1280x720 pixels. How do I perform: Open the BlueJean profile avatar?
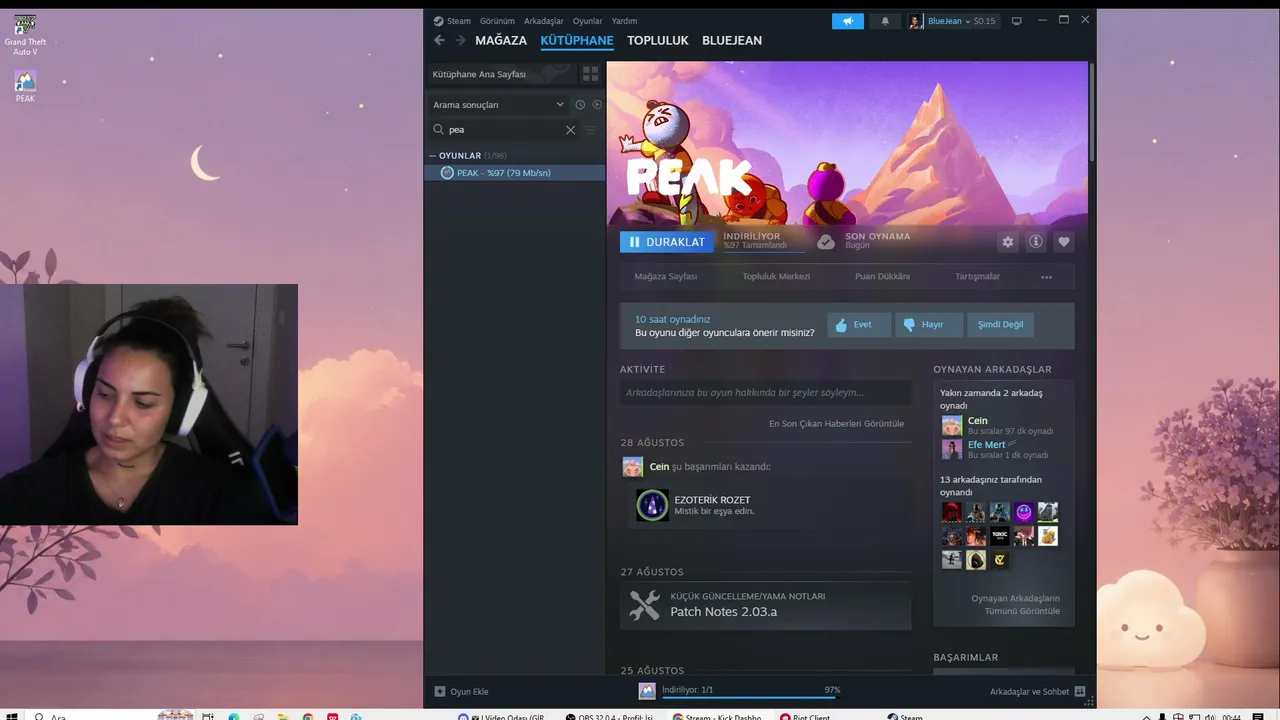click(916, 21)
